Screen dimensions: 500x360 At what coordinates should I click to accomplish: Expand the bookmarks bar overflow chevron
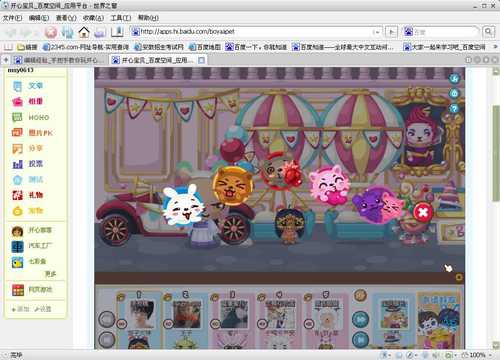(495, 47)
